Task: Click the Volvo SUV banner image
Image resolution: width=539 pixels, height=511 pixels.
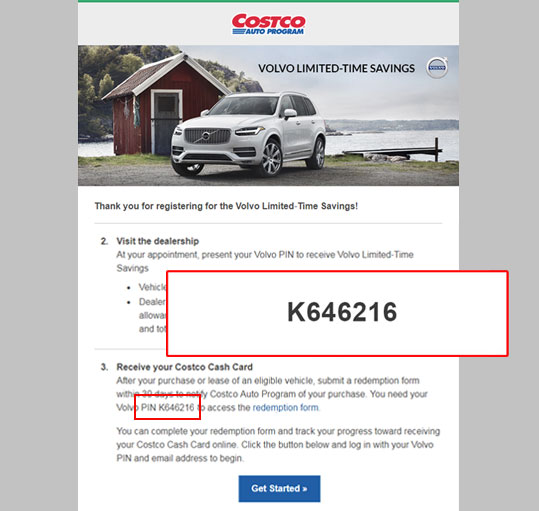Action: pos(268,115)
